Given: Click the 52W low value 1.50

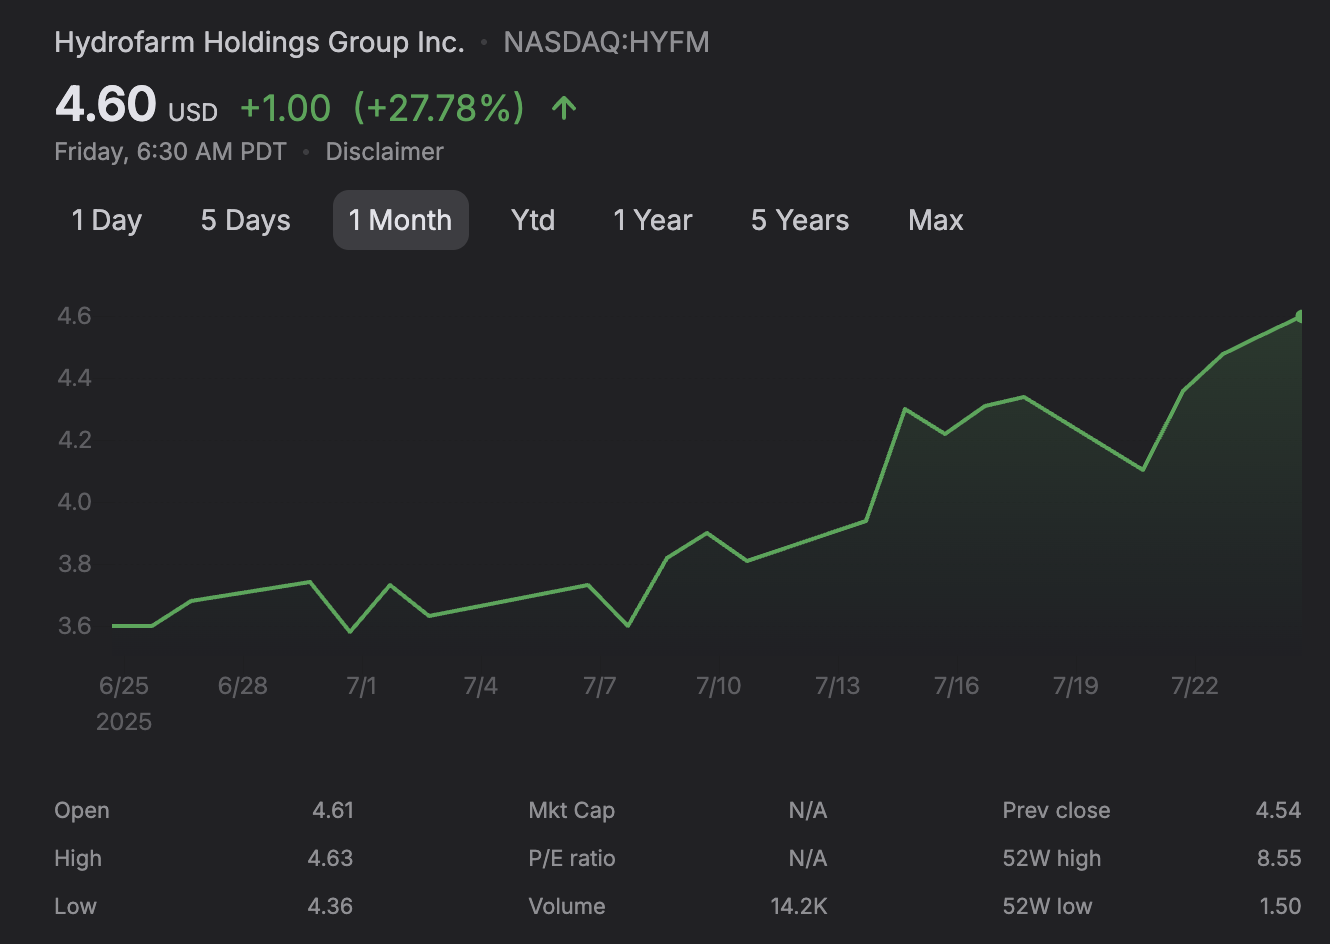Looking at the screenshot, I should [x=1280, y=906].
